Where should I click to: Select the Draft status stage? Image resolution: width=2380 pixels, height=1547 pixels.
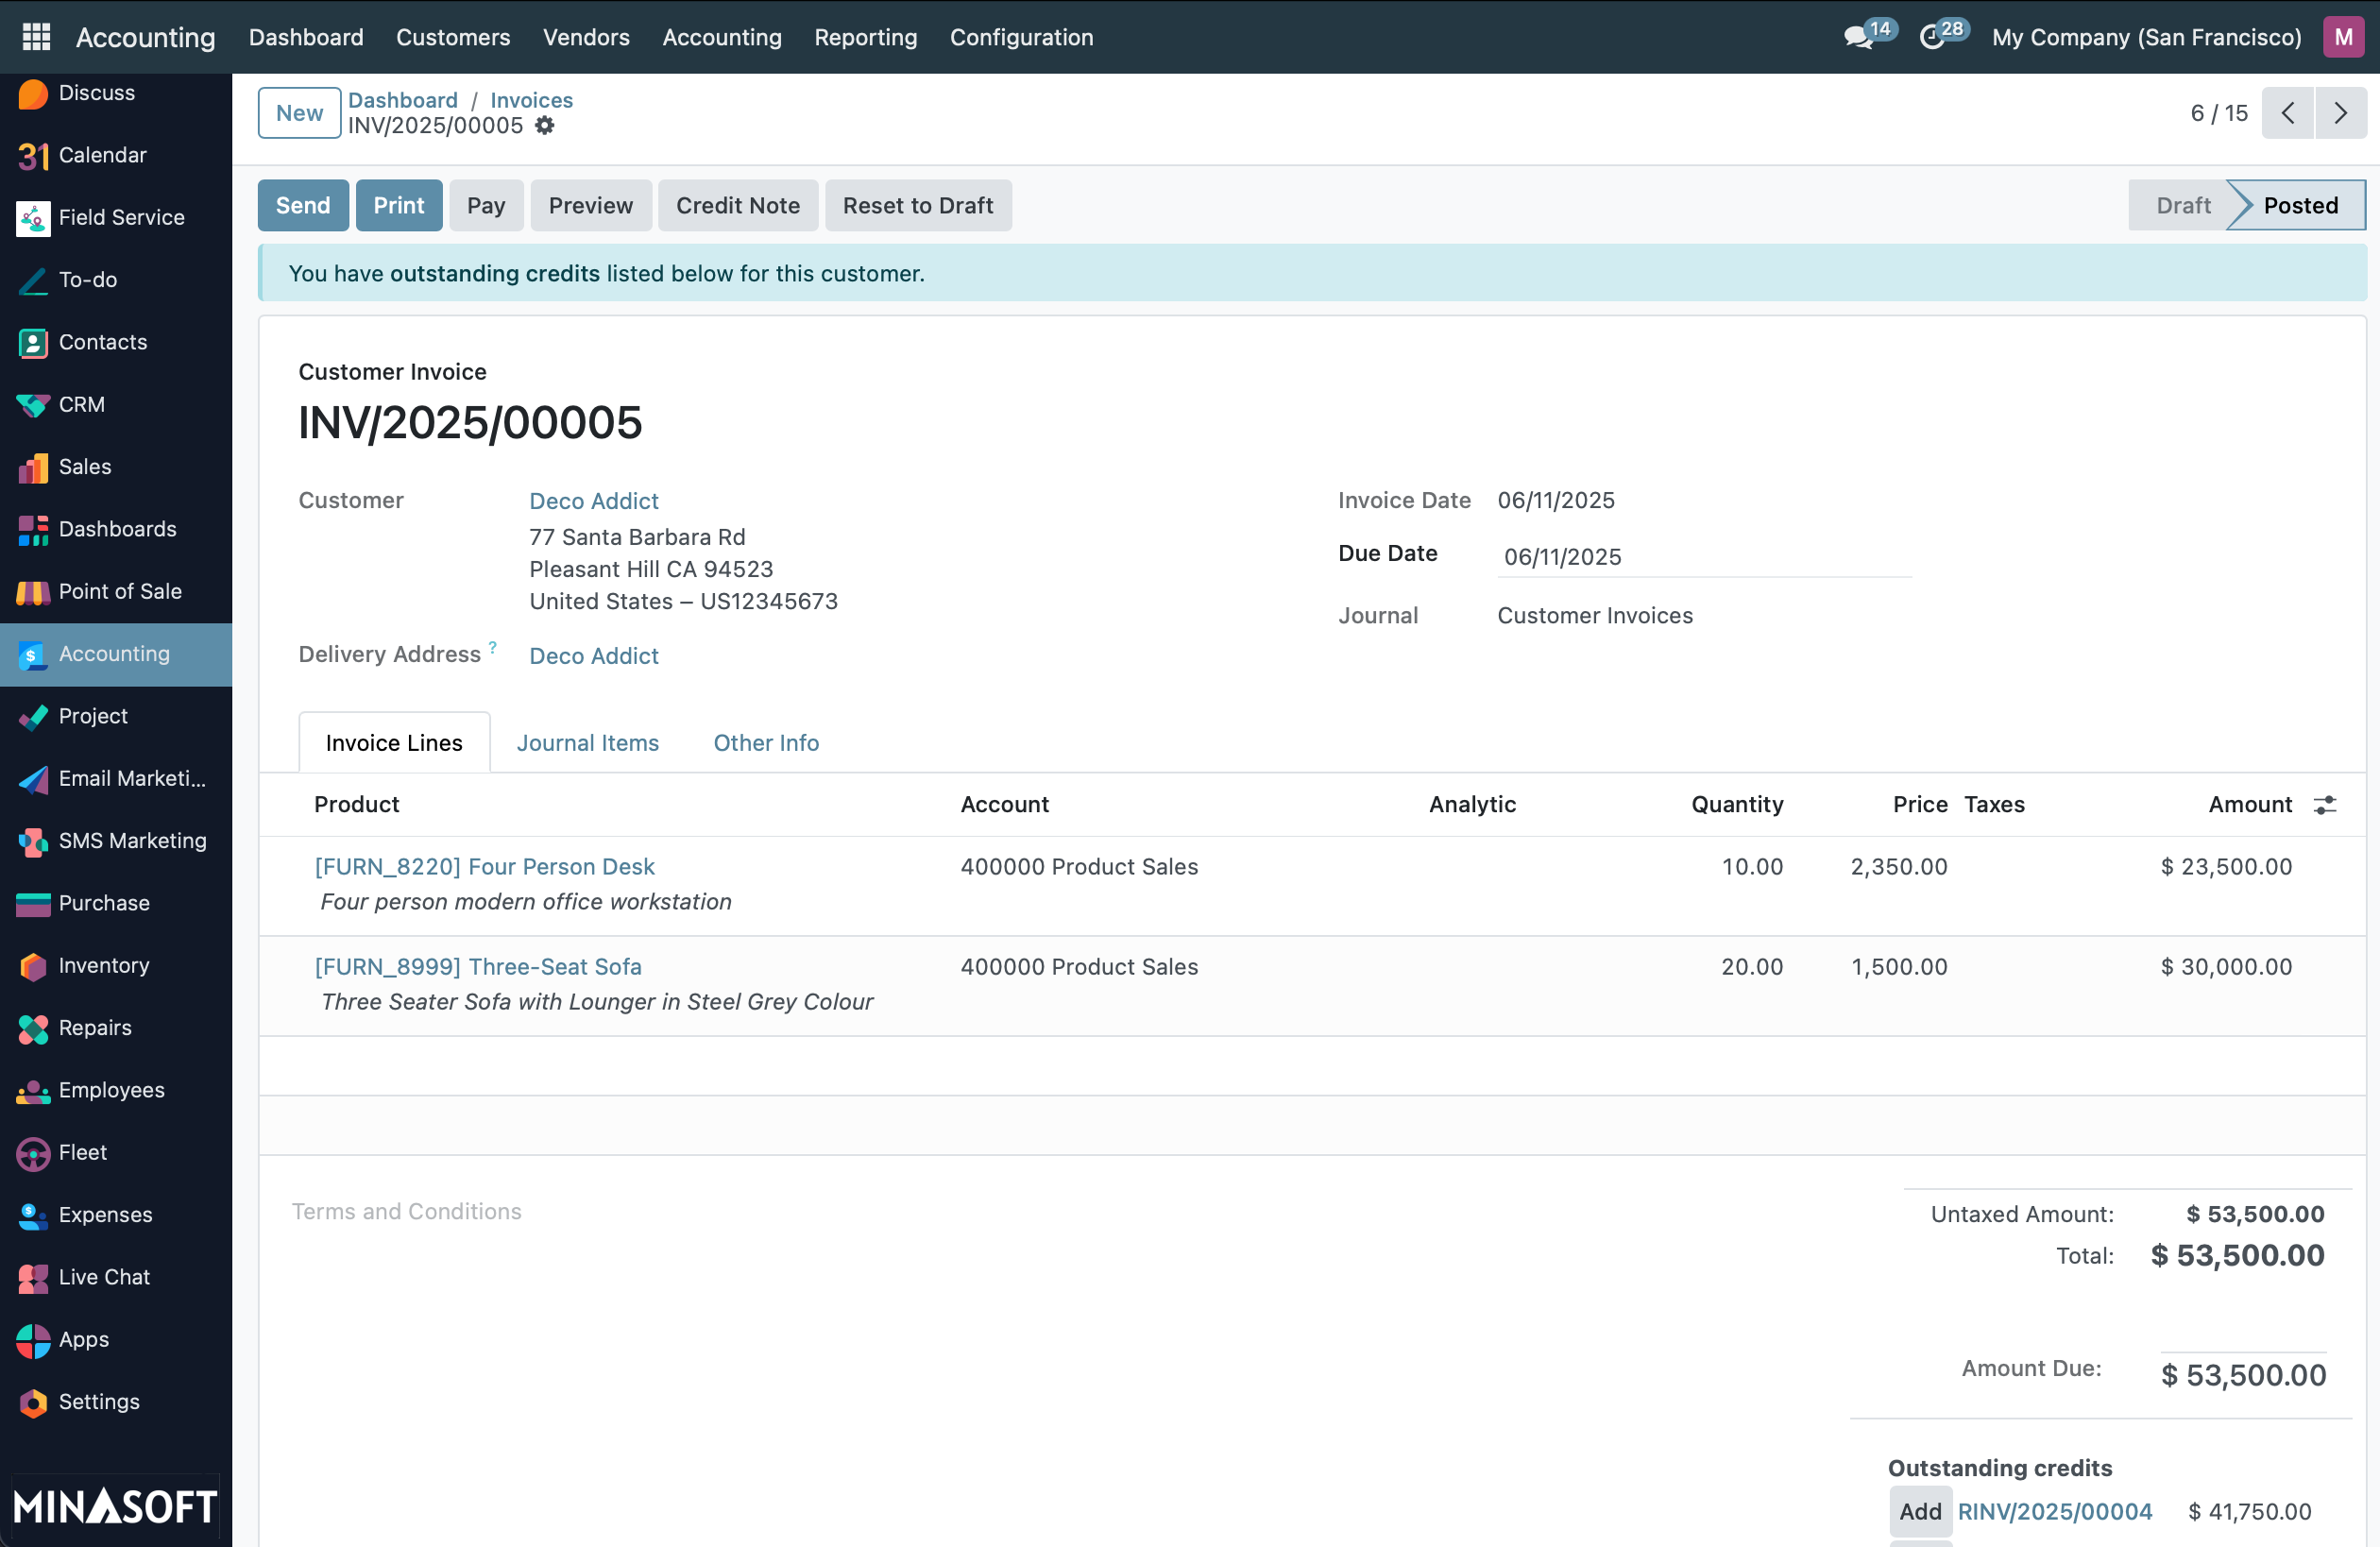point(2182,205)
